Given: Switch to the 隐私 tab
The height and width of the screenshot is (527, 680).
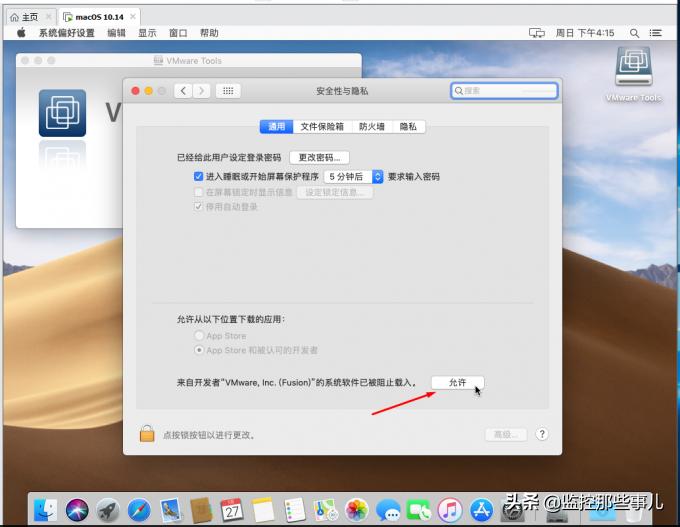Looking at the screenshot, I should [408, 126].
